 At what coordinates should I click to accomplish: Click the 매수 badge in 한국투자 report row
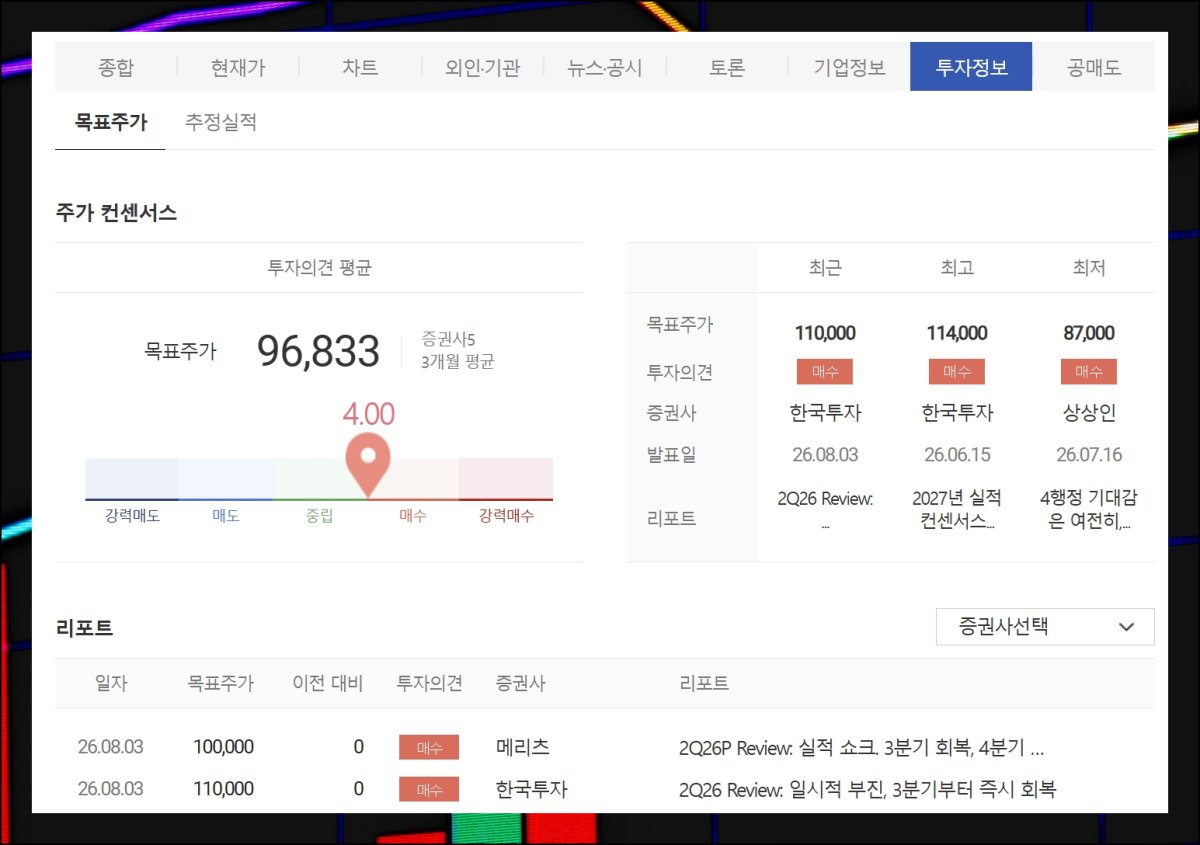pyautogui.click(x=429, y=789)
